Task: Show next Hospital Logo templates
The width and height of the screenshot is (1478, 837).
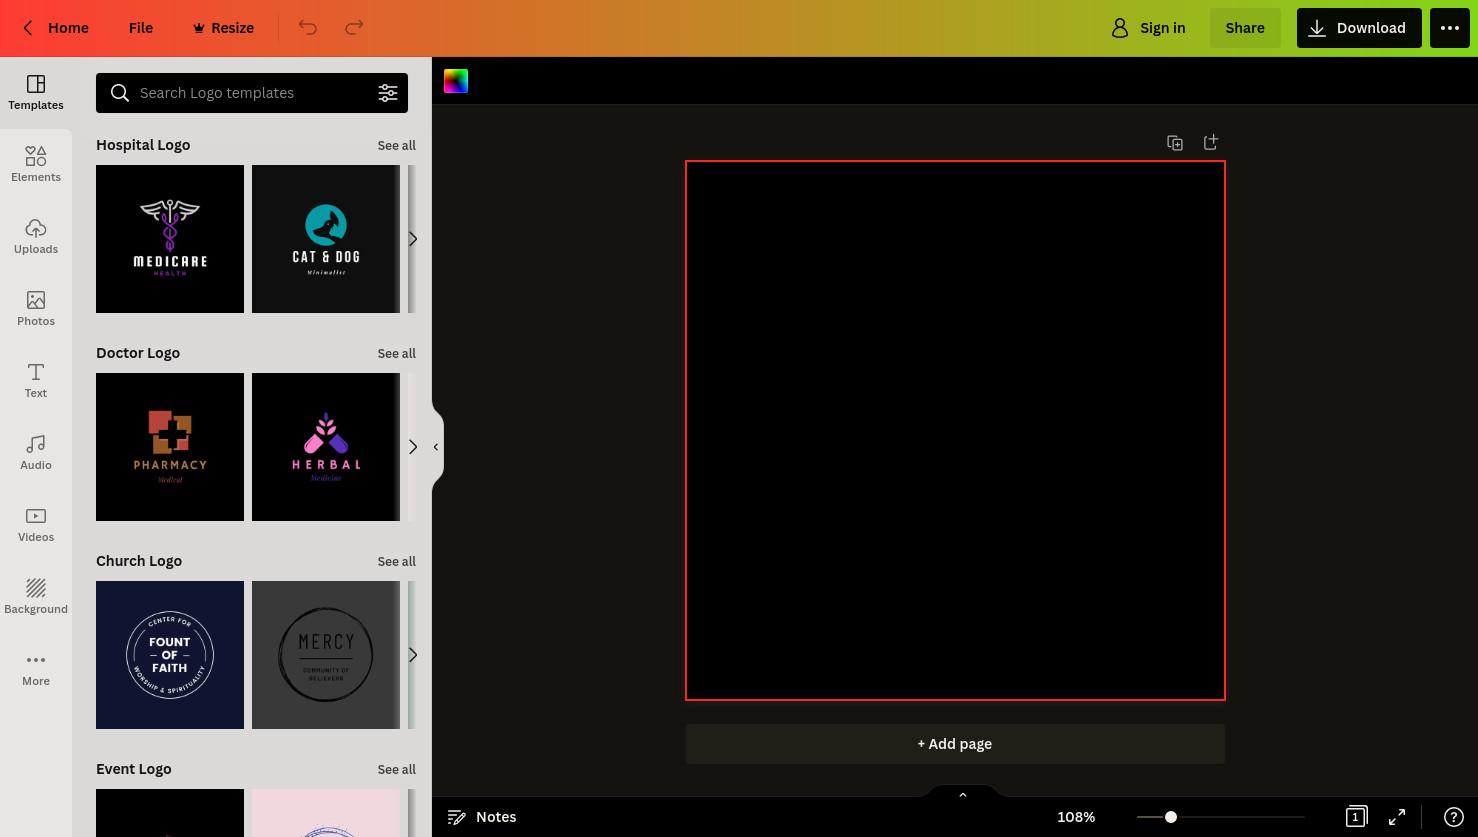Action: [x=413, y=239]
